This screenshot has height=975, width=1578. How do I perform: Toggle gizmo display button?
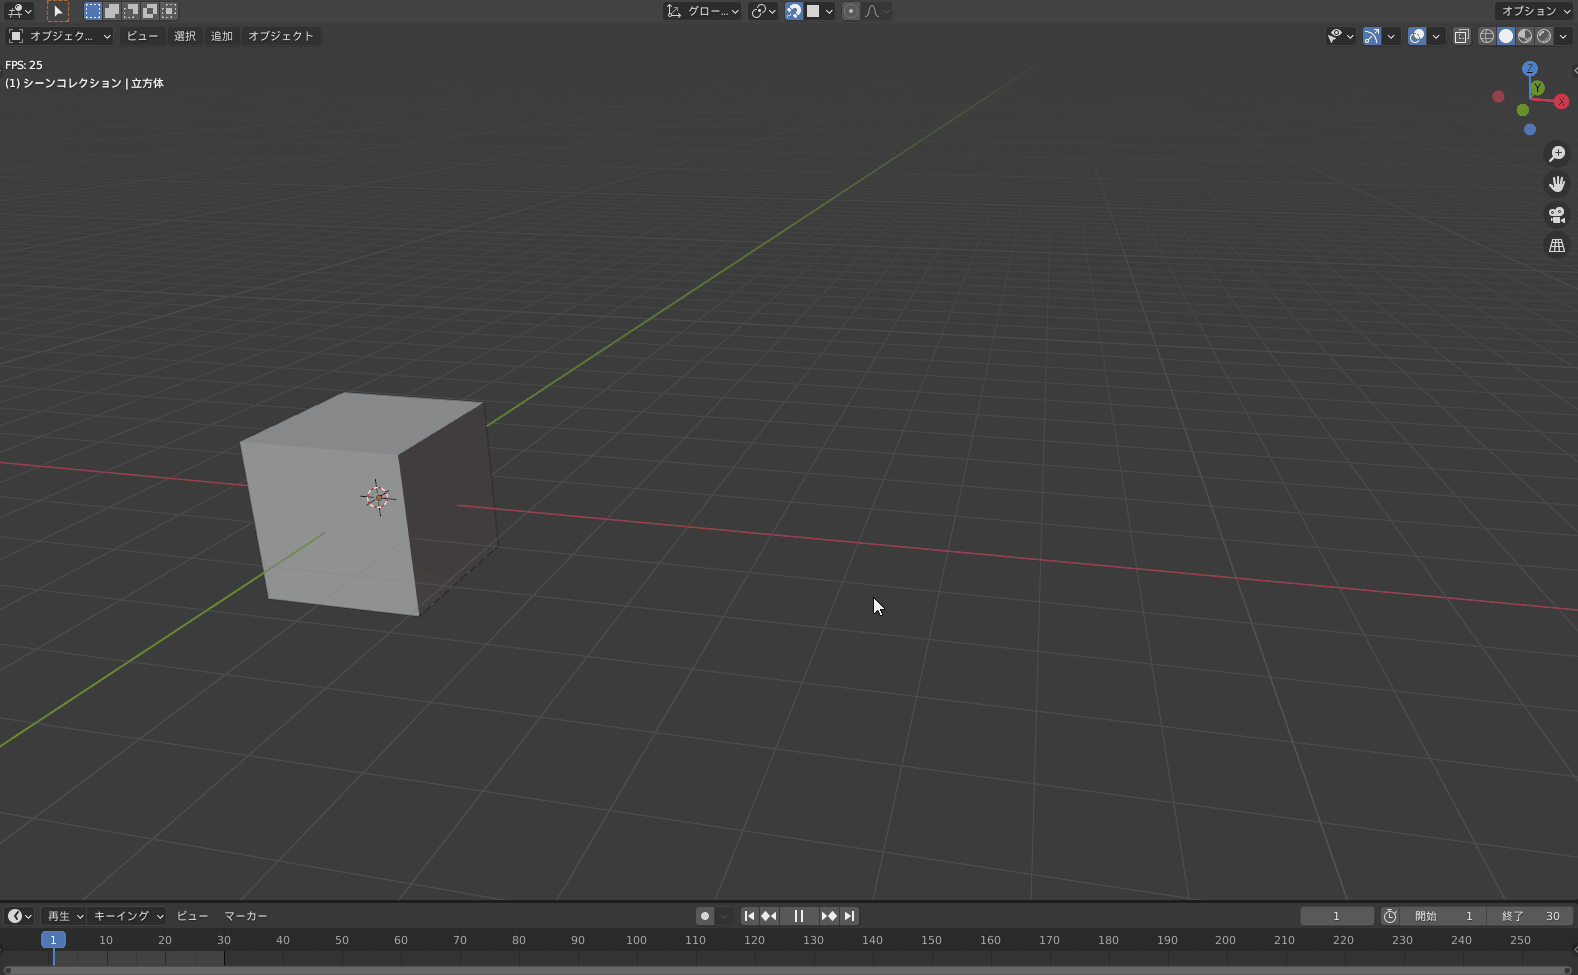(1372, 36)
